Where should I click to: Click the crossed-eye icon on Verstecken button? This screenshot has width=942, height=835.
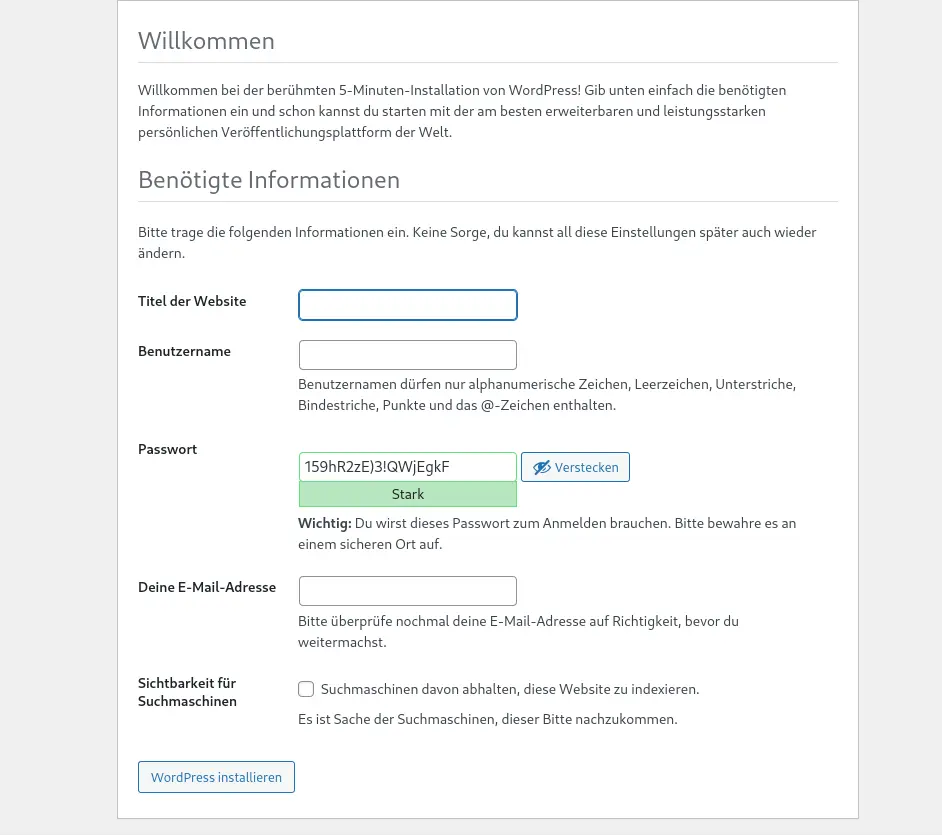tap(542, 467)
